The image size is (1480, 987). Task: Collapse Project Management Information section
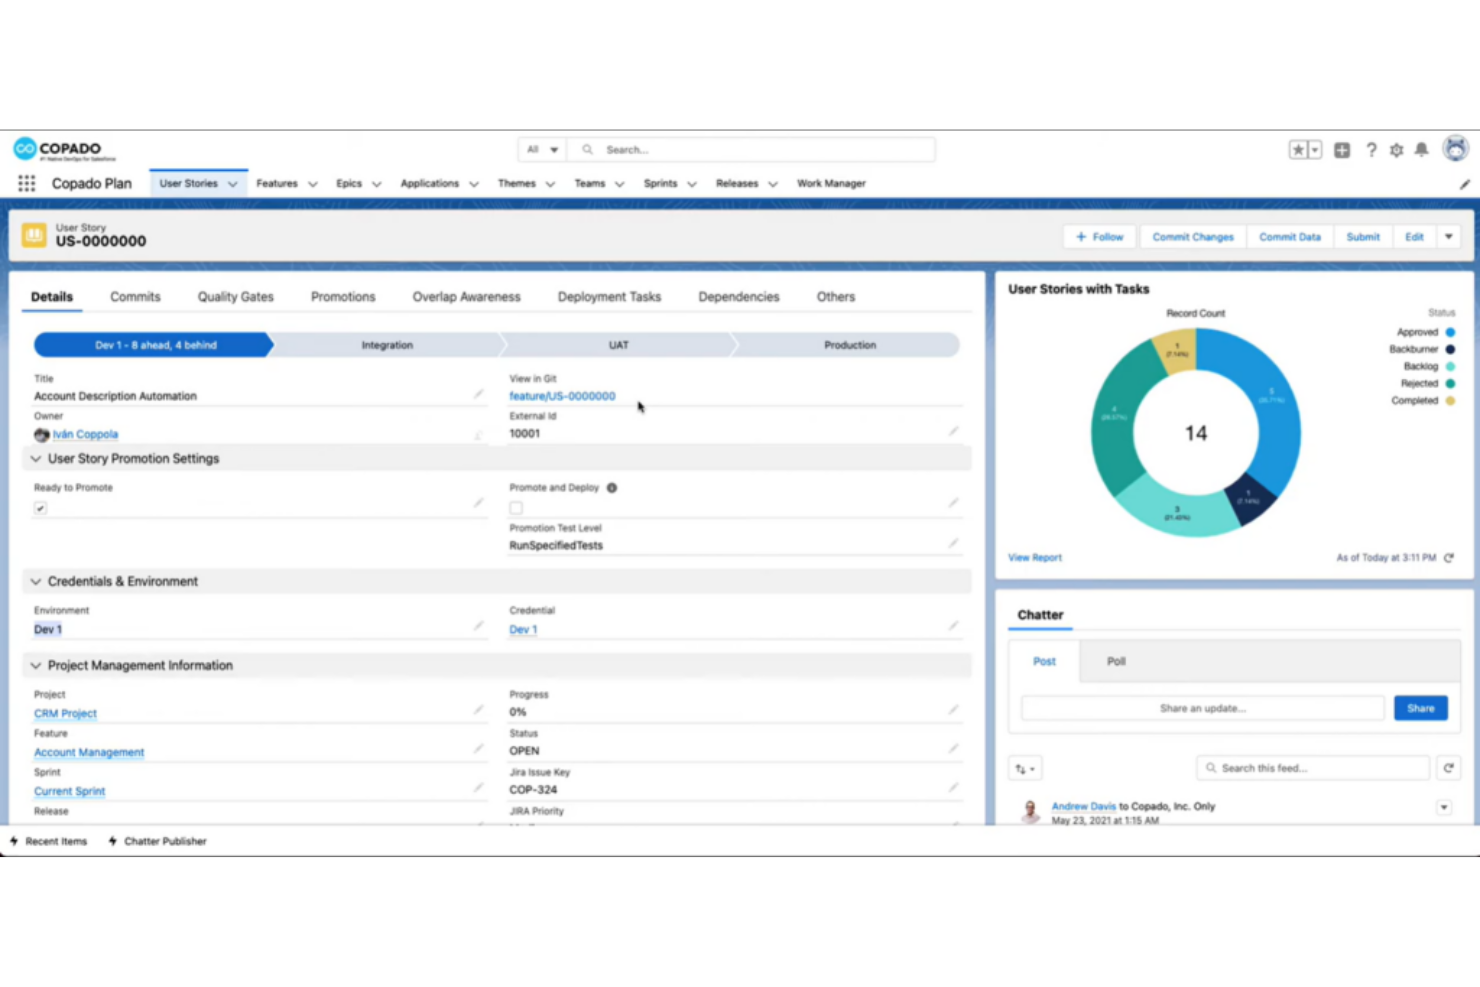[36, 666]
